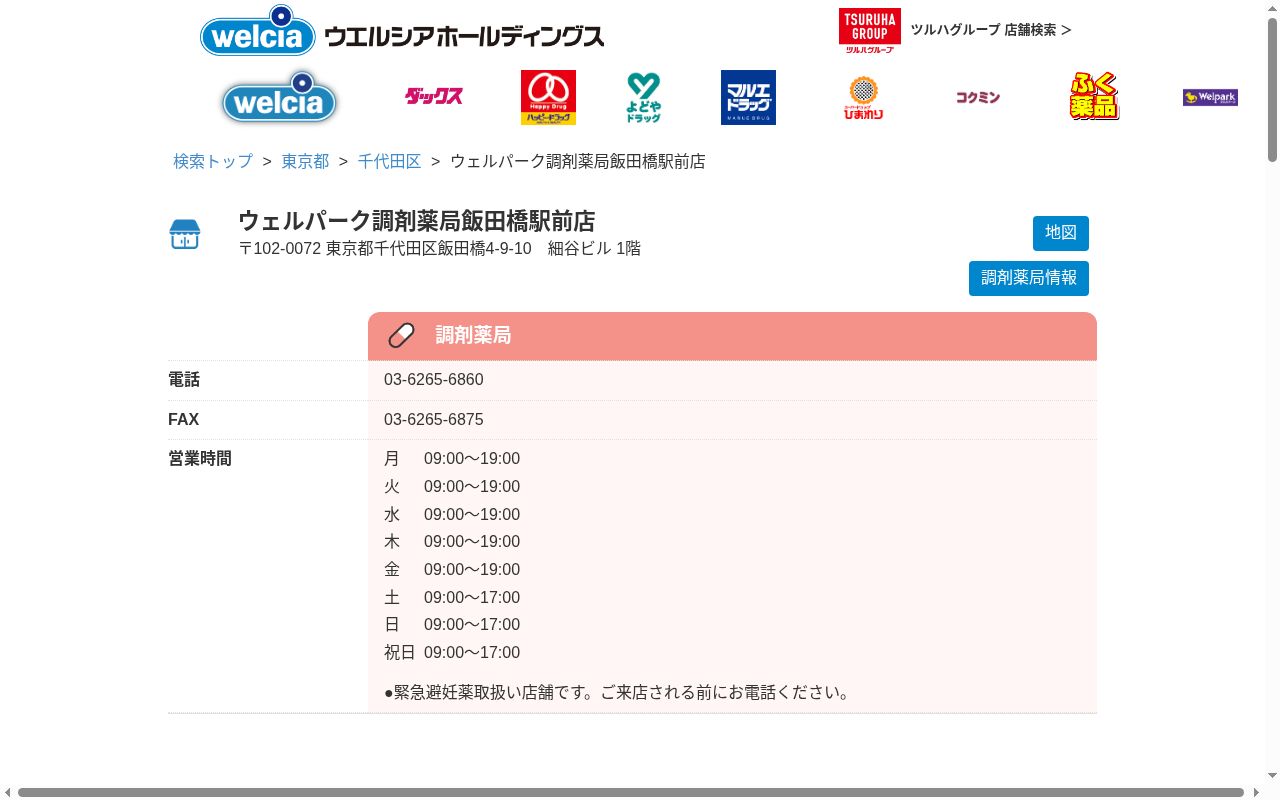Click the 電話 row label
Screen dimensions: 1280x800
pos(184,380)
